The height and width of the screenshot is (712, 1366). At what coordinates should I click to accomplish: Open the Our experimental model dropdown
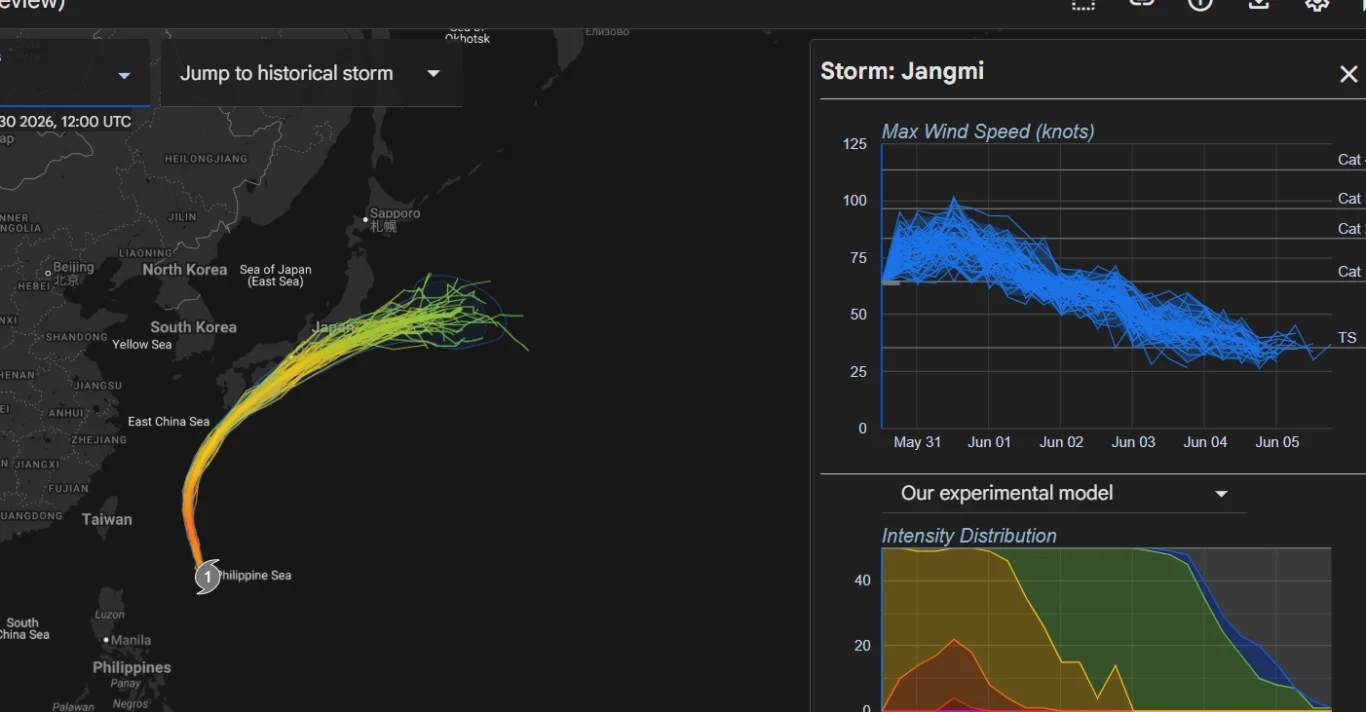[x=1064, y=493]
